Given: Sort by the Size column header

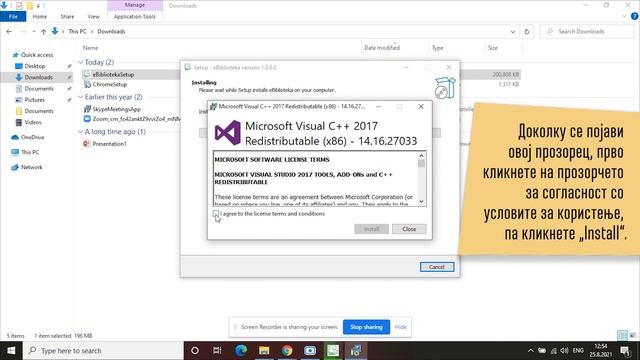Looking at the screenshot, I should click(493, 48).
